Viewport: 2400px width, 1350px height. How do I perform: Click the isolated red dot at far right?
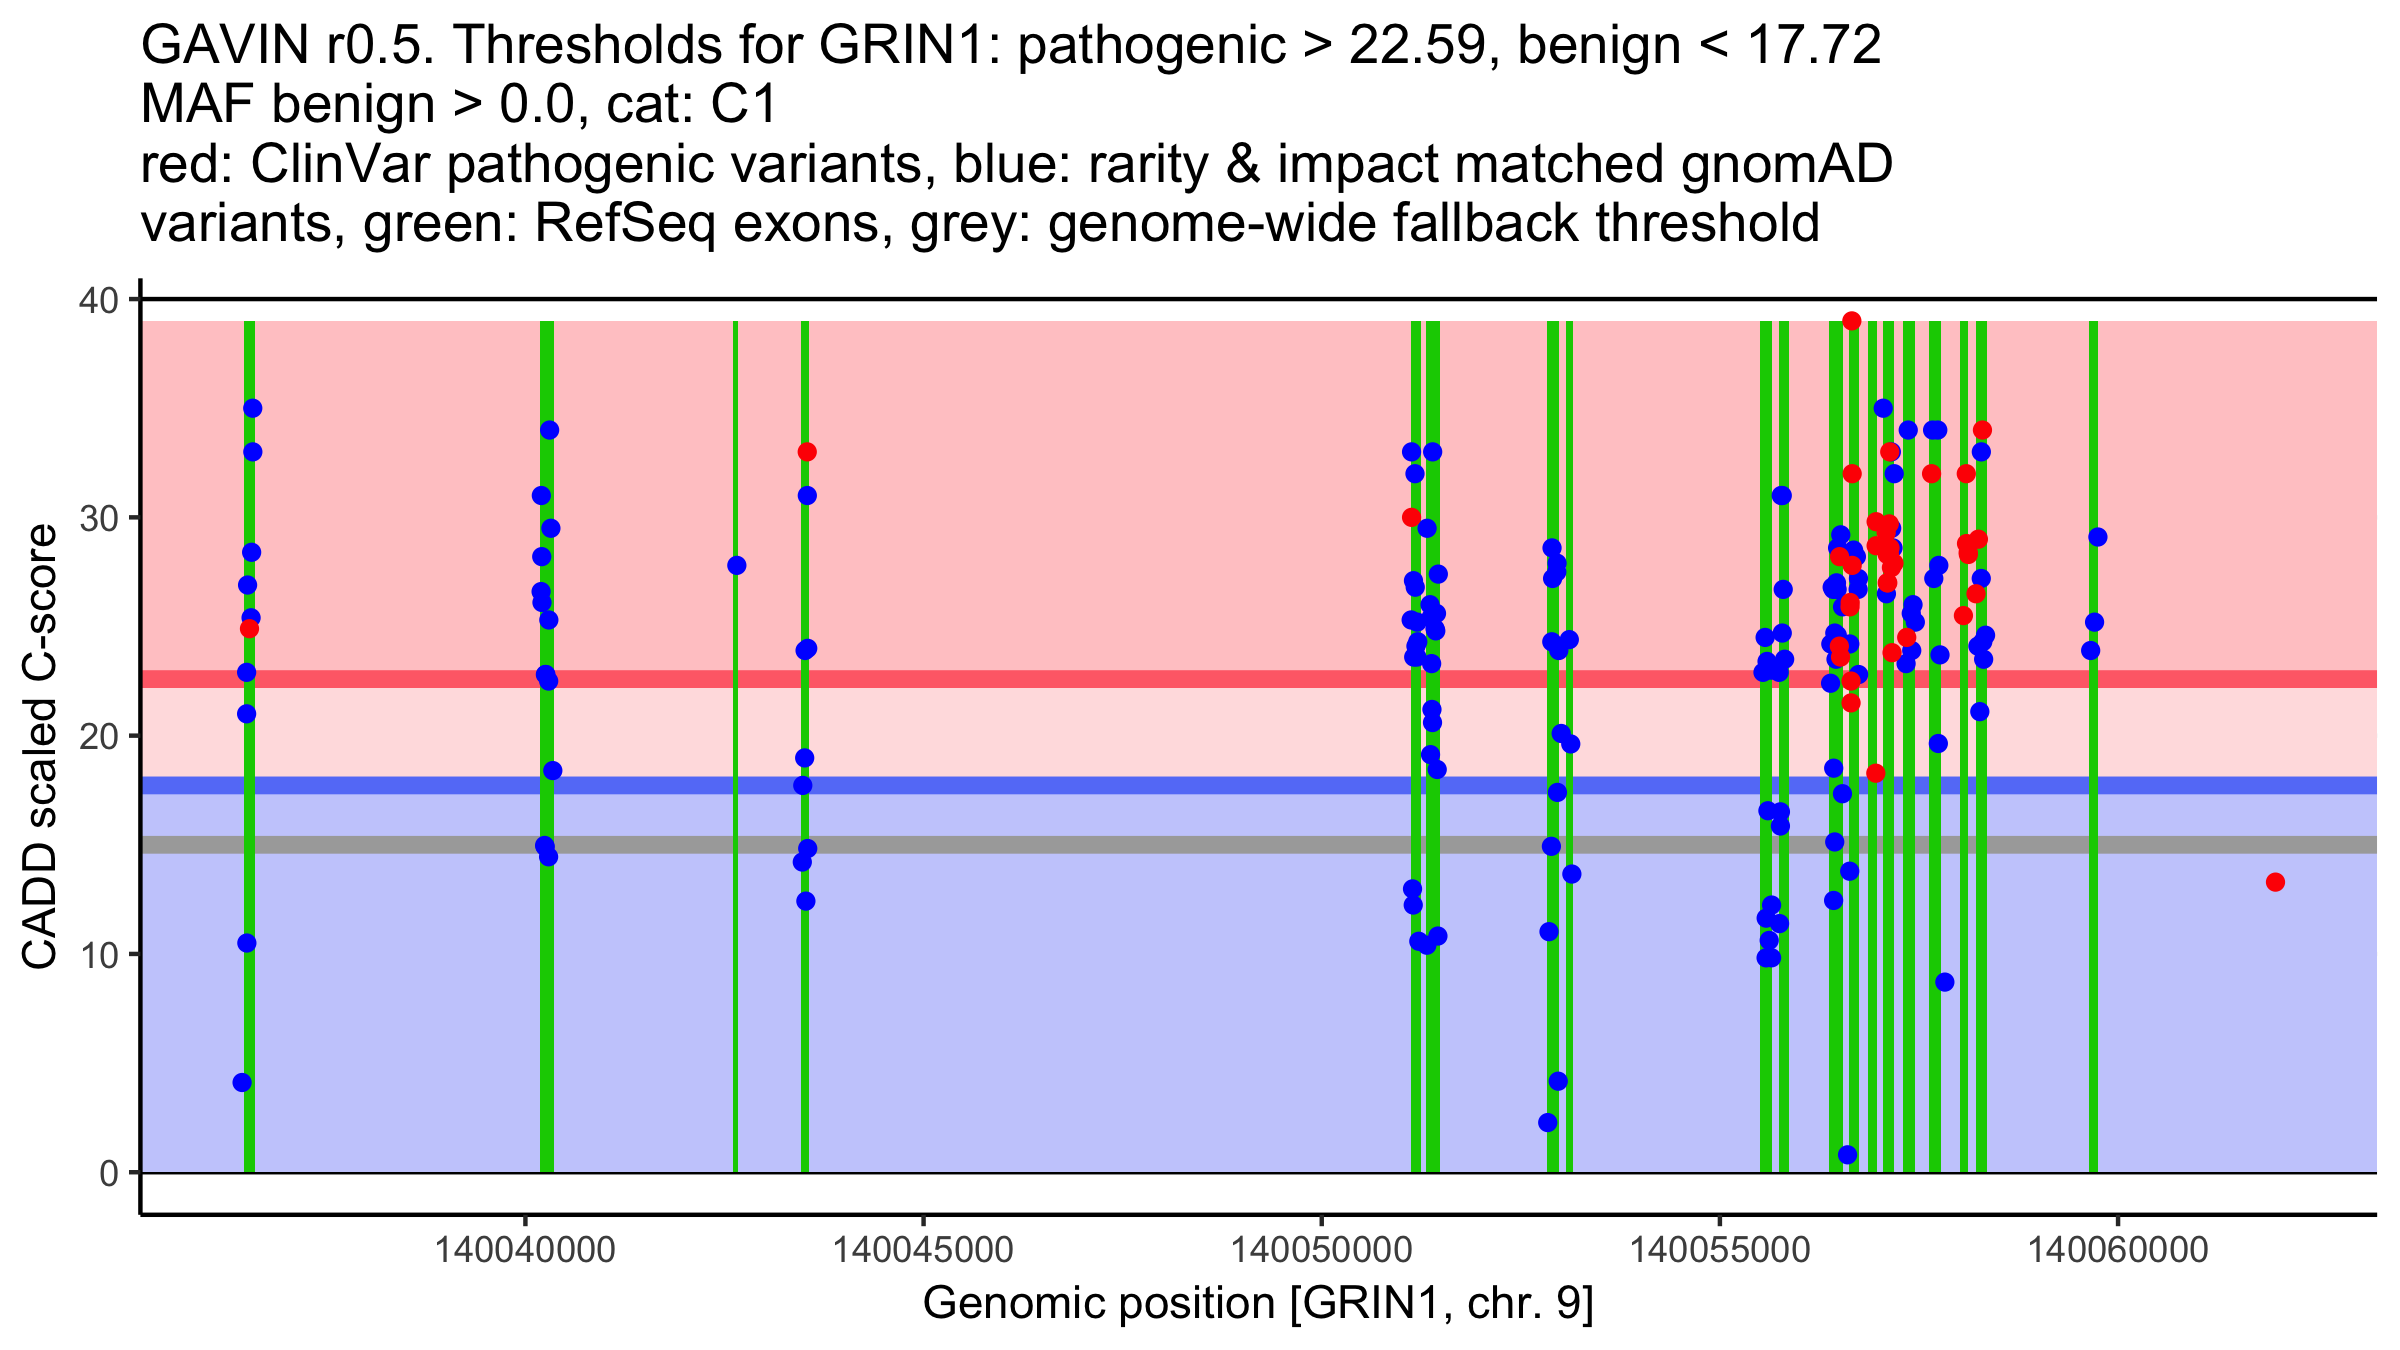(2275, 882)
